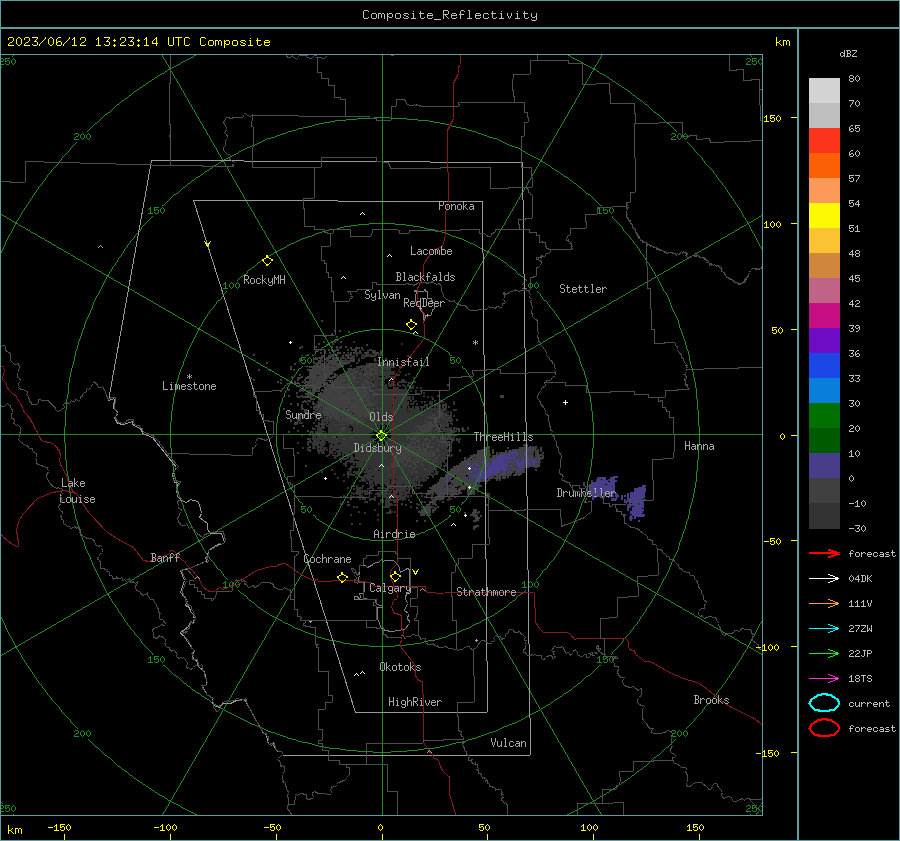
Task: Click the radar site diamond at map center
Action: pyautogui.click(x=381, y=435)
